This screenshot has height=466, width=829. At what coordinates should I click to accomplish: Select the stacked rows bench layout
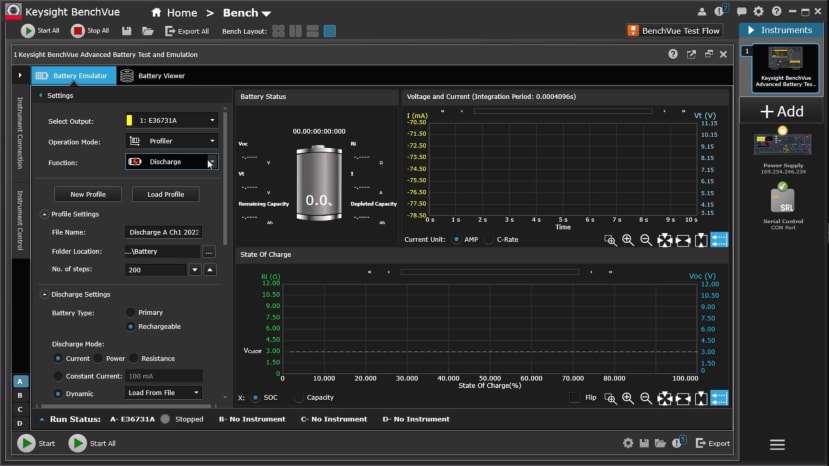312,31
